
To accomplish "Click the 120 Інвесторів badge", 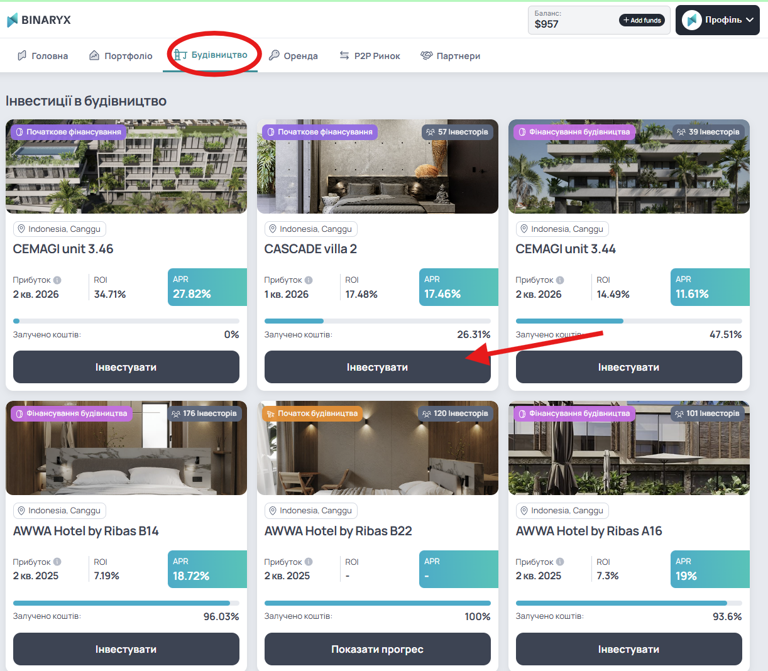I will coord(456,413).
